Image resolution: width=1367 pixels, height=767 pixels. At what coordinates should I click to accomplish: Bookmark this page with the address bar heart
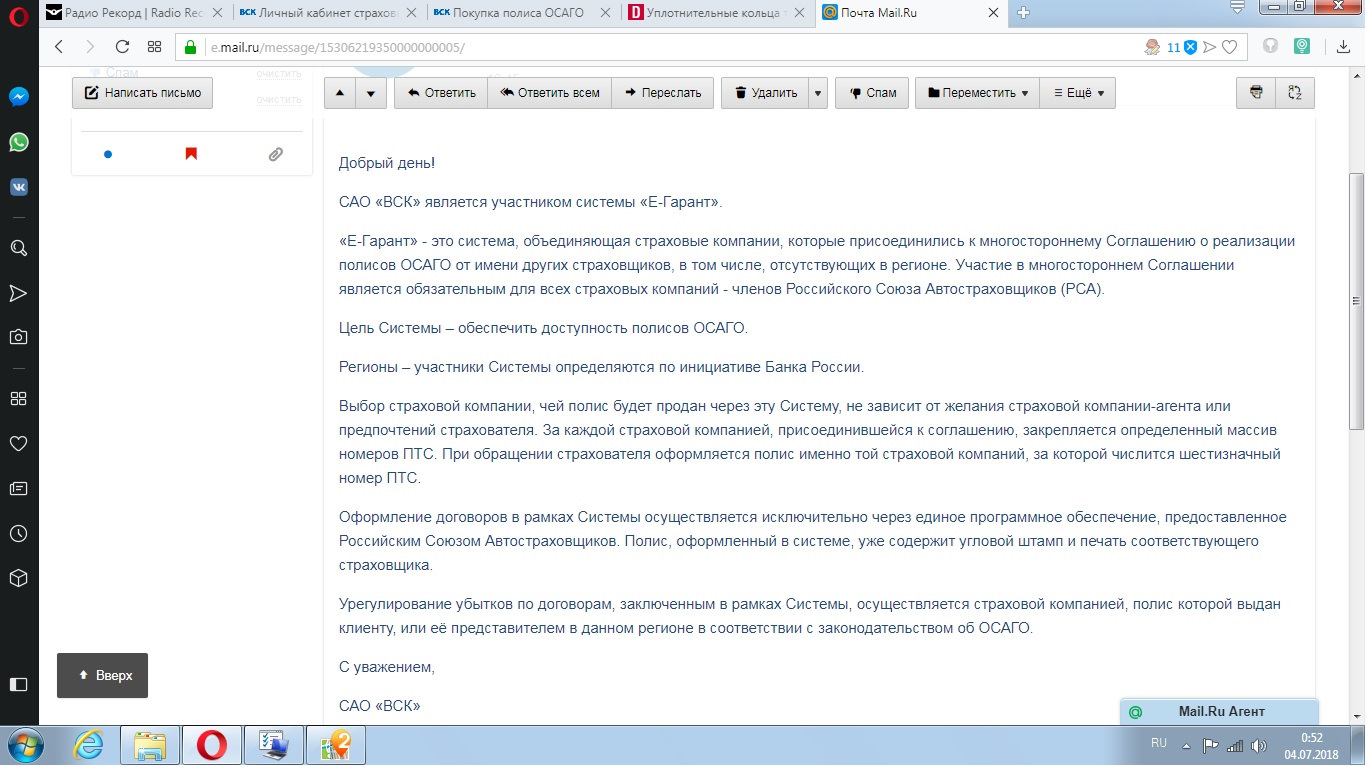pos(1230,47)
